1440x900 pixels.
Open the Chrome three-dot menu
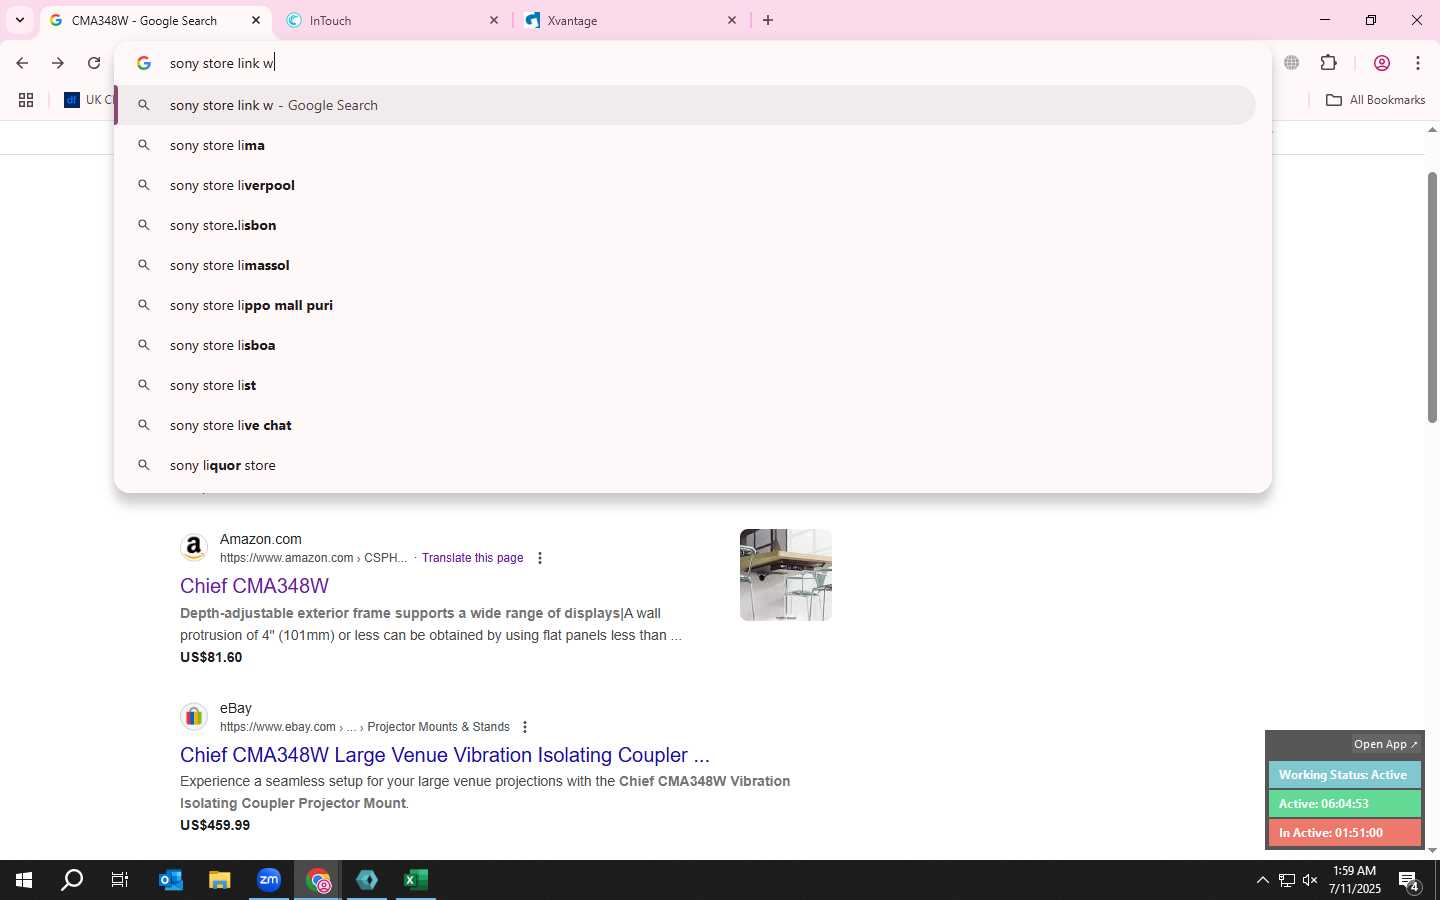[x=1418, y=63]
